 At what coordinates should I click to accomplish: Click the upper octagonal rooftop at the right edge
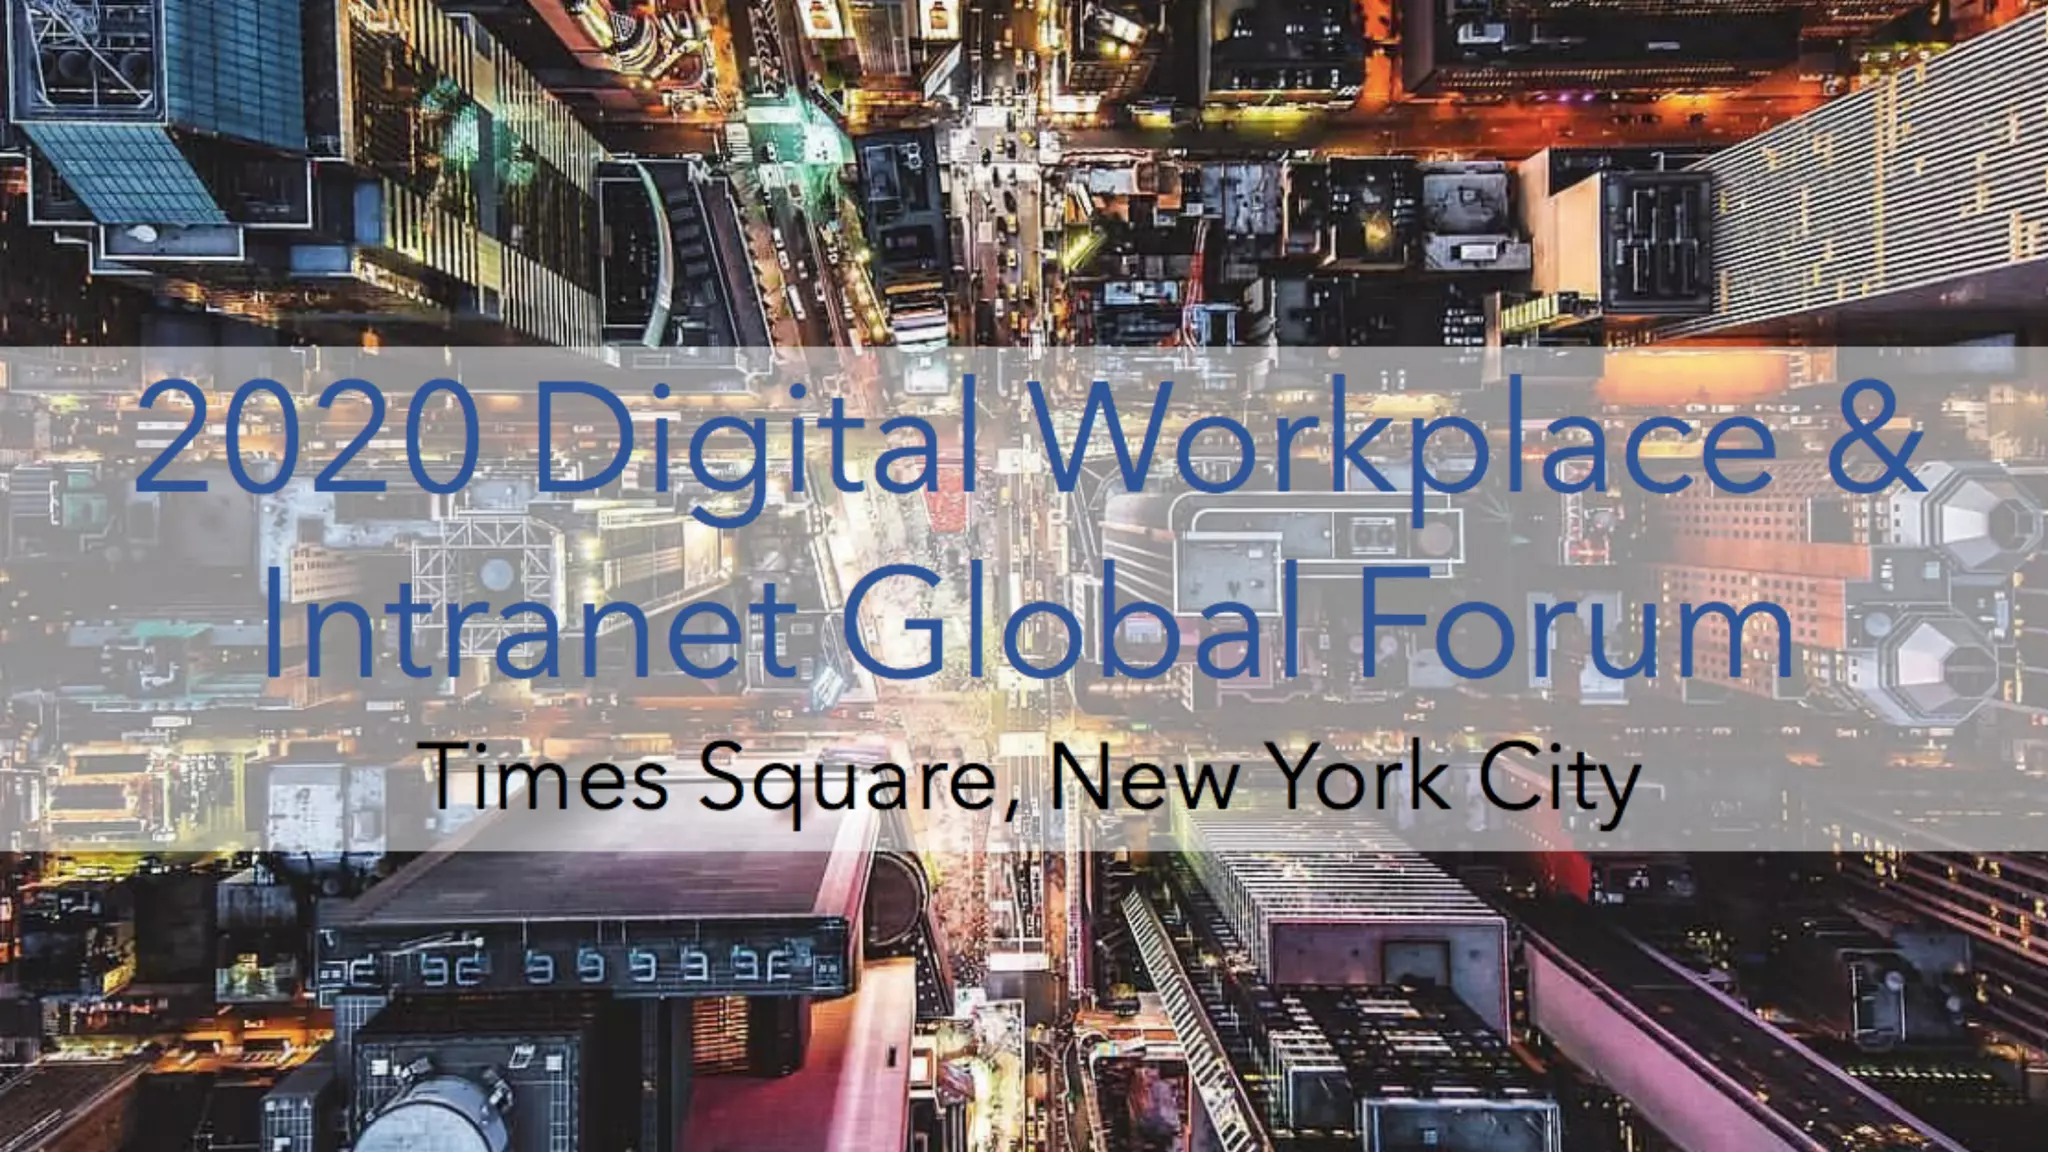coord(1985,520)
